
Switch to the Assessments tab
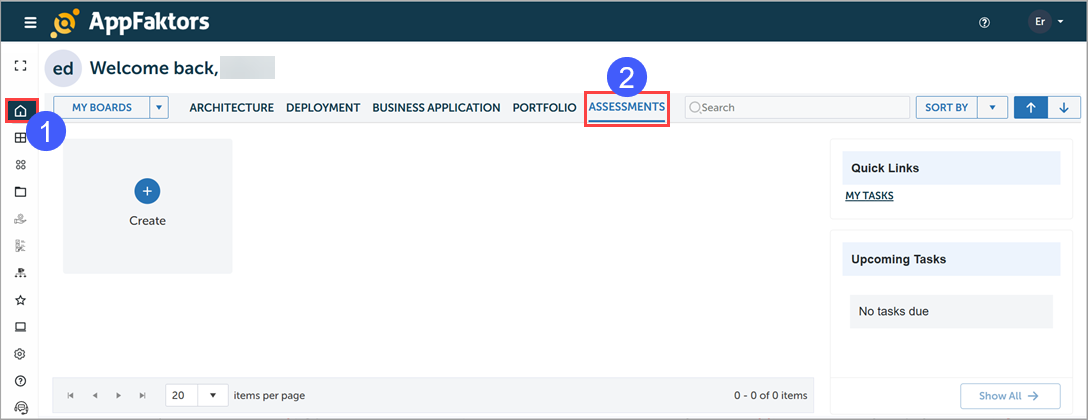pyautogui.click(x=626, y=107)
